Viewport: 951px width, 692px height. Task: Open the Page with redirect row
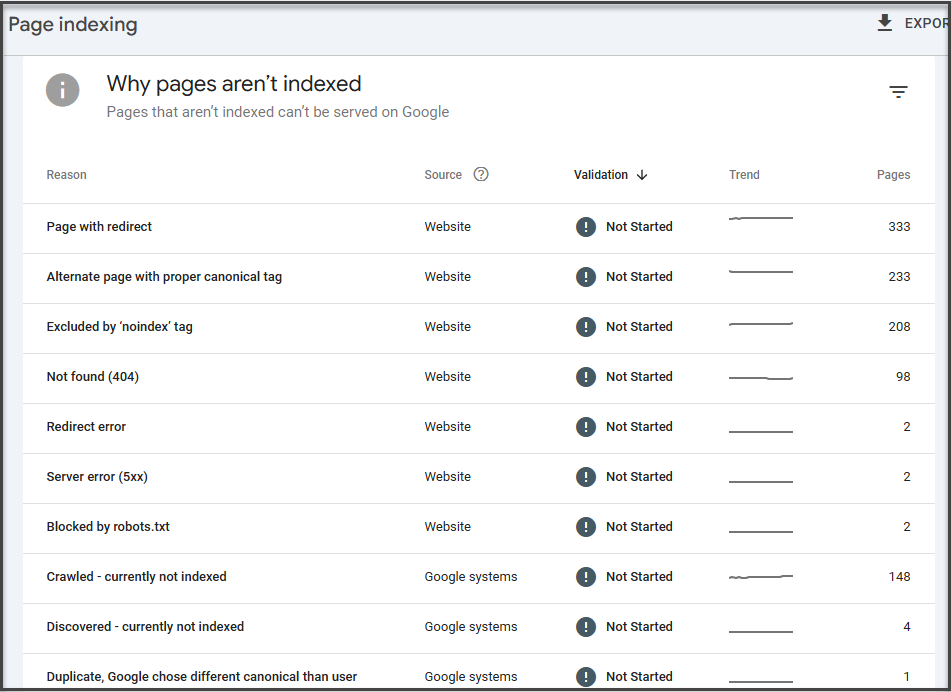click(100, 227)
